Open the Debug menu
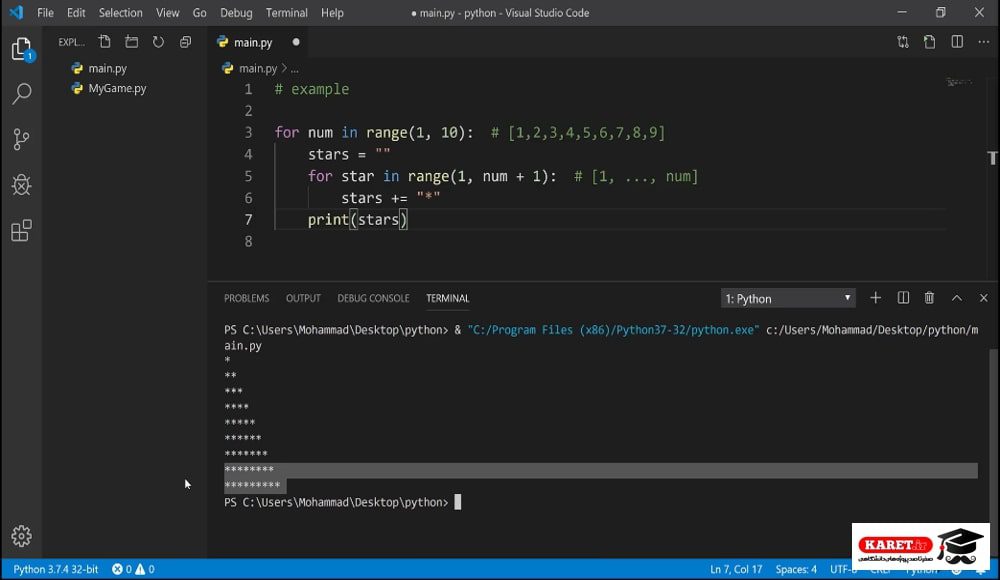The width and height of the screenshot is (1000, 580). point(236,13)
